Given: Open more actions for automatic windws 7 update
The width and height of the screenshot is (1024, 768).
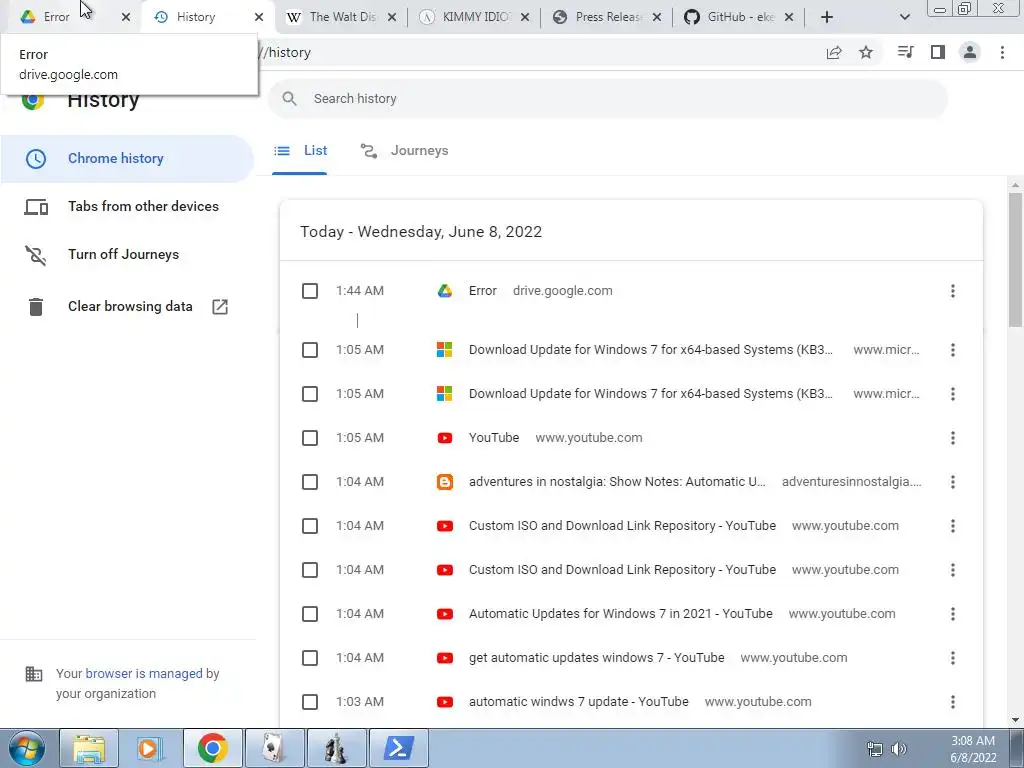Looking at the screenshot, I should pos(953,702).
